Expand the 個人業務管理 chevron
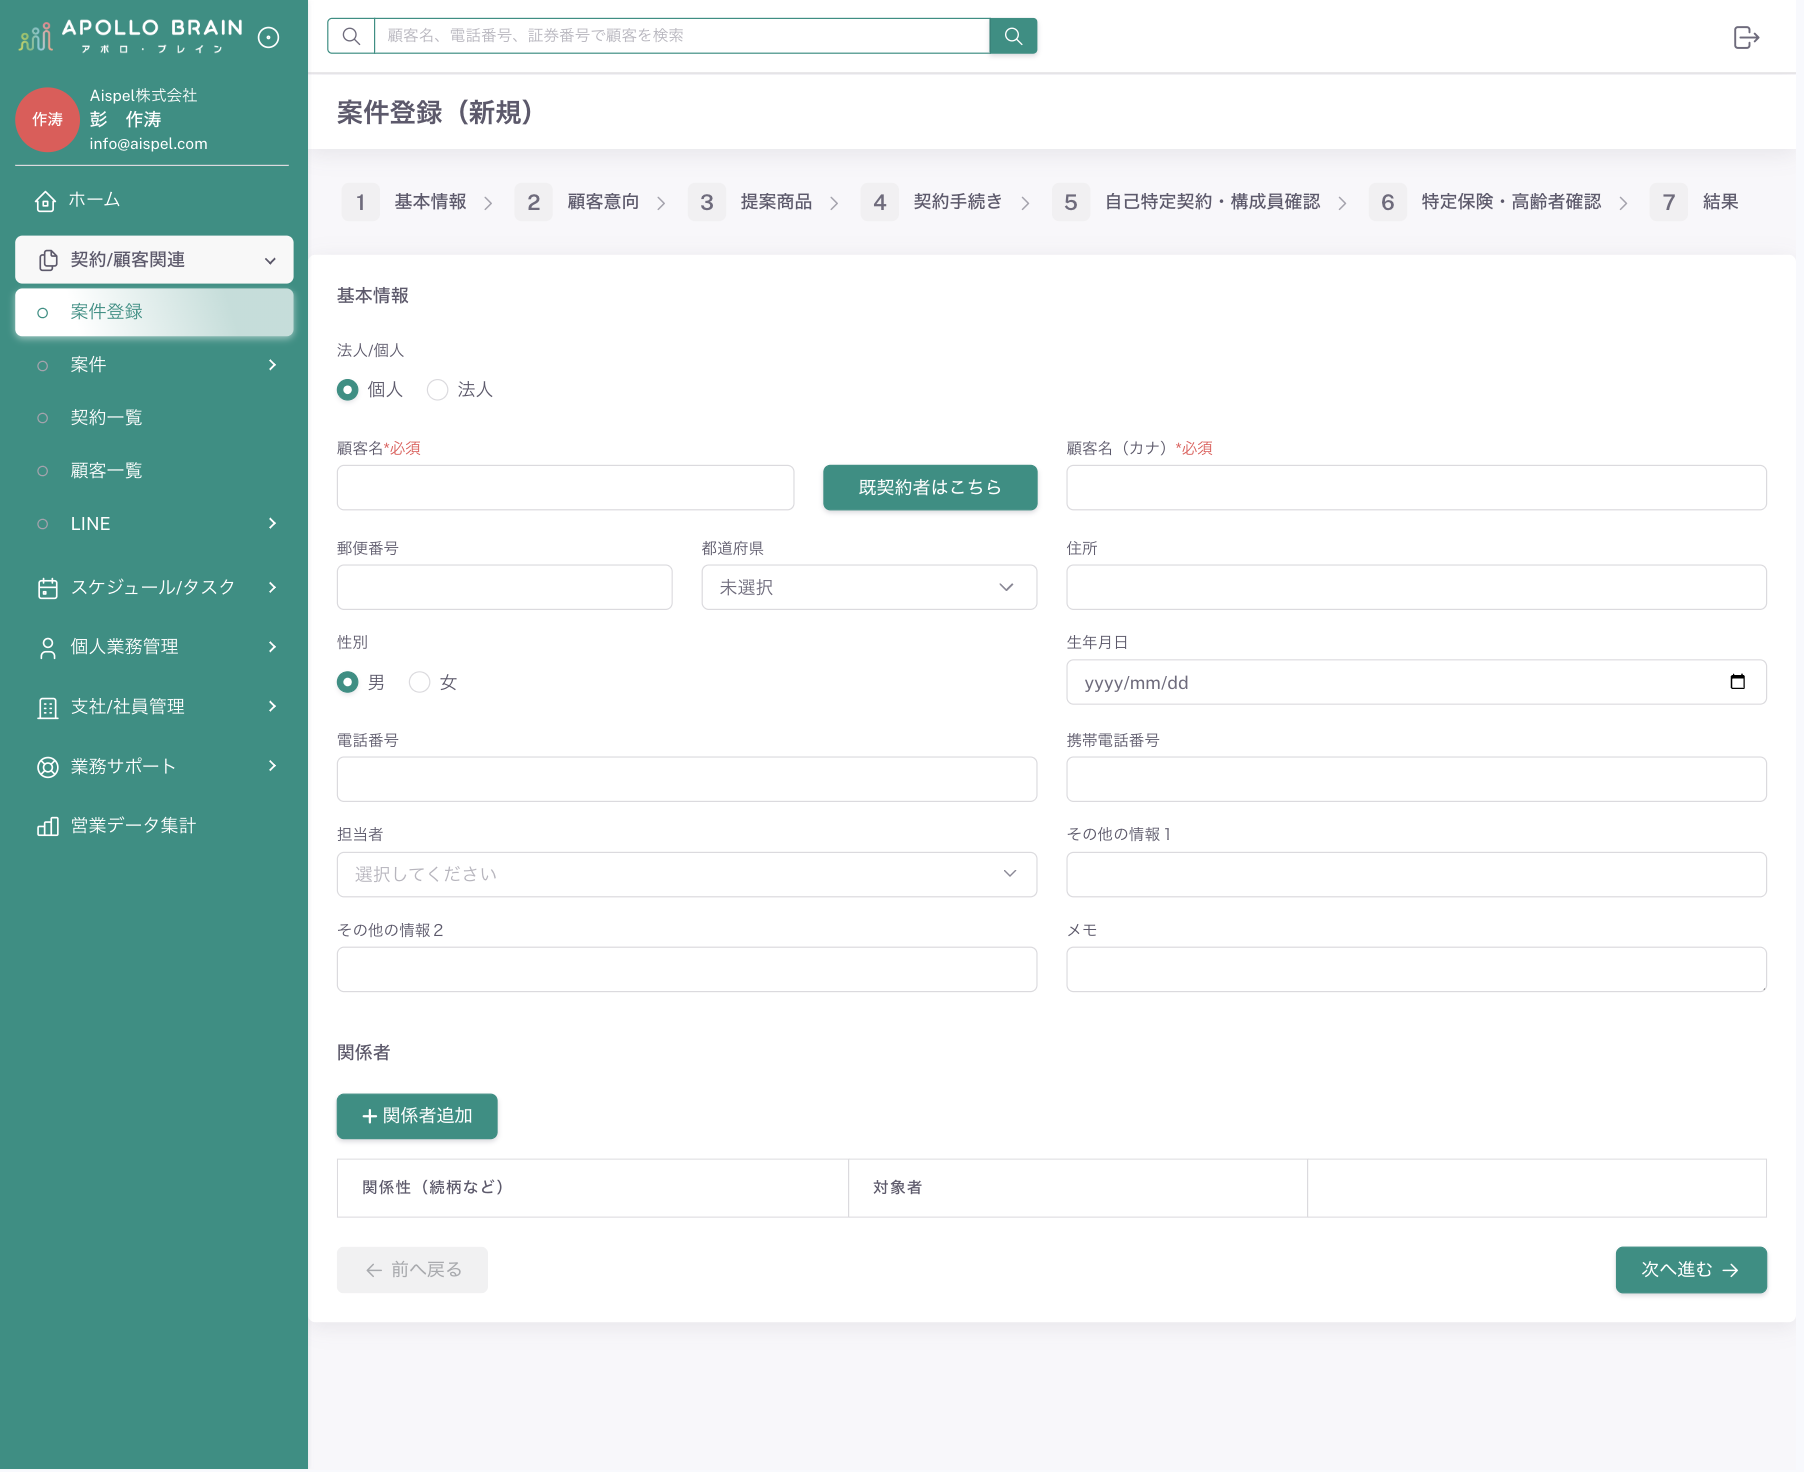Screen dimensions: 1804x1472 [x=272, y=647]
